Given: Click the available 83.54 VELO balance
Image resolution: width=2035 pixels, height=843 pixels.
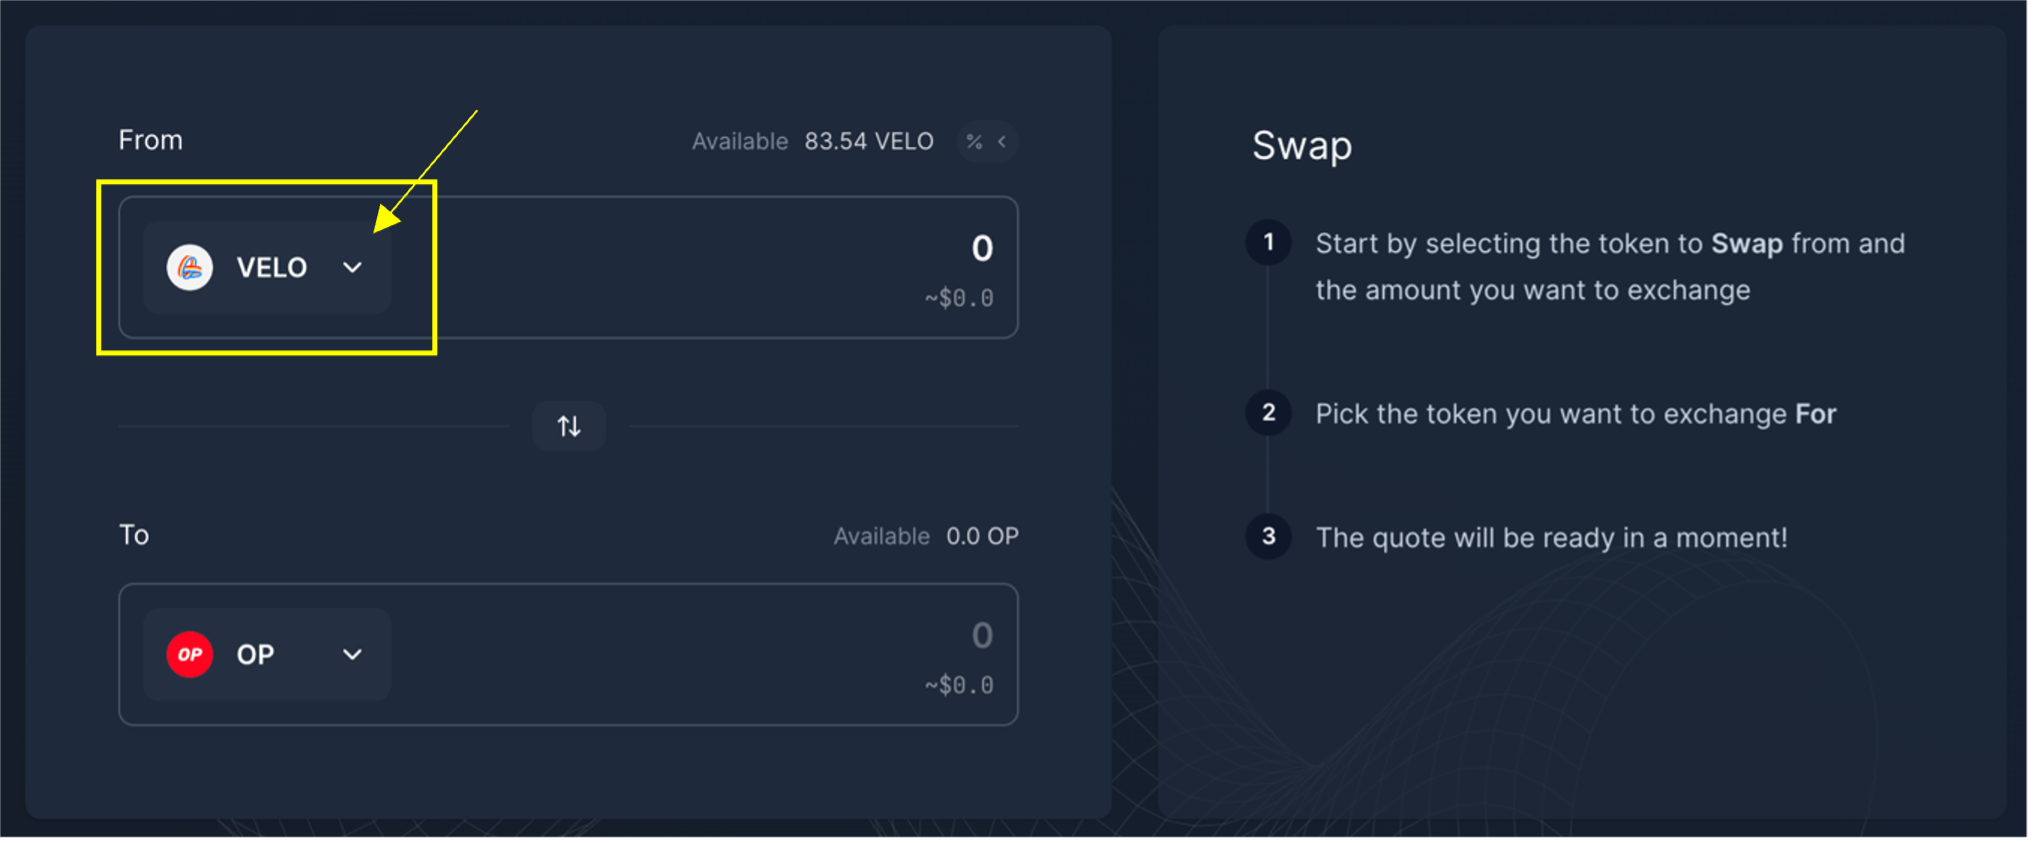Looking at the screenshot, I should pos(871,142).
